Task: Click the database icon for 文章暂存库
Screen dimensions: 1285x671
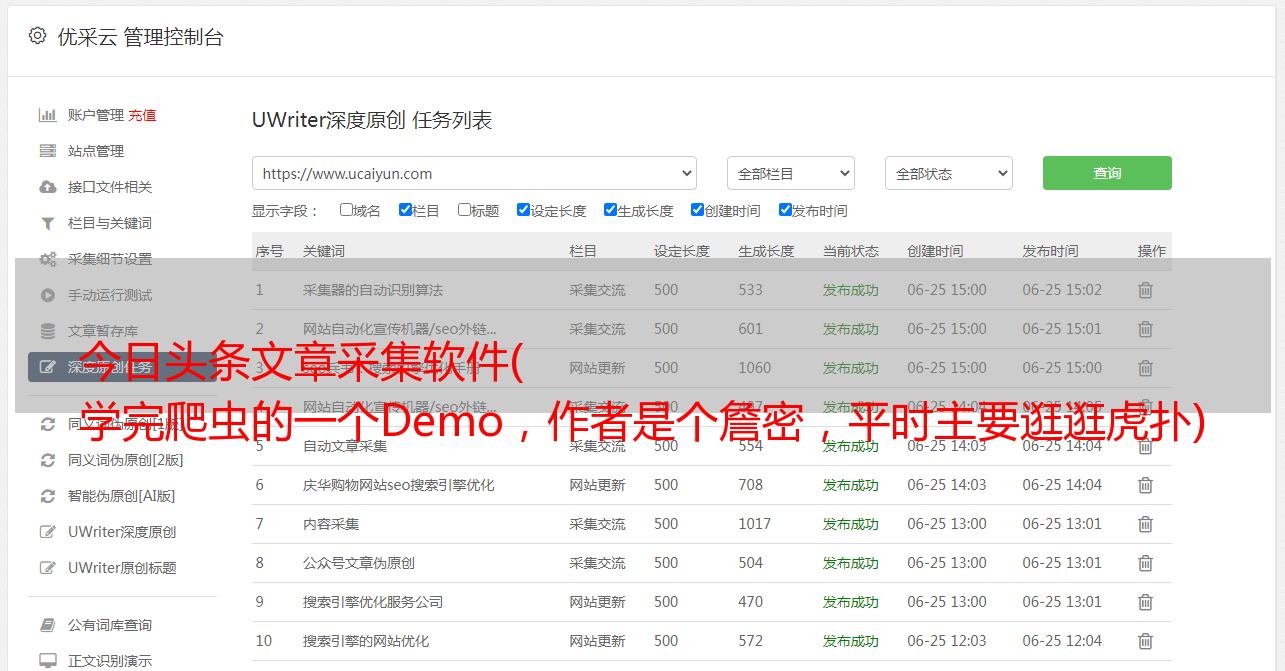Action: tap(47, 331)
